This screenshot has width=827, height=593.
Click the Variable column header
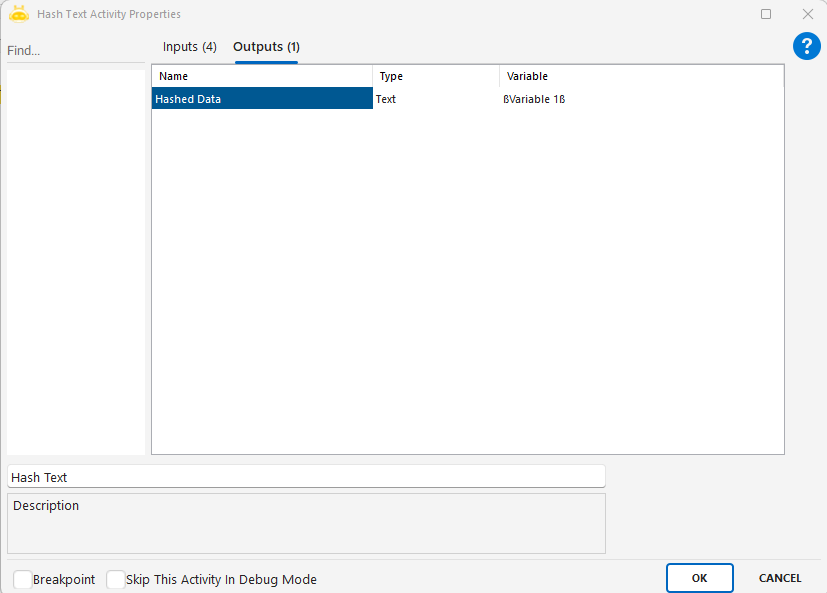pyautogui.click(x=640, y=76)
